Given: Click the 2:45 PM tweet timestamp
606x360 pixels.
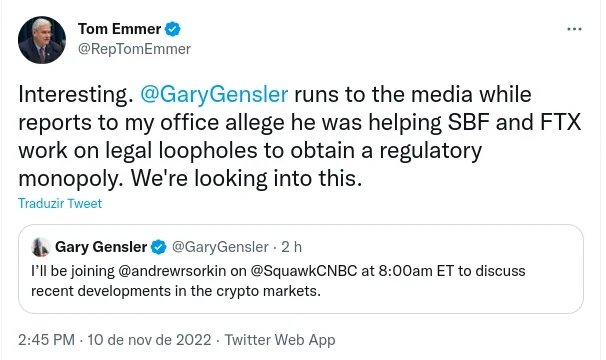Looking at the screenshot, I should tap(46, 340).
